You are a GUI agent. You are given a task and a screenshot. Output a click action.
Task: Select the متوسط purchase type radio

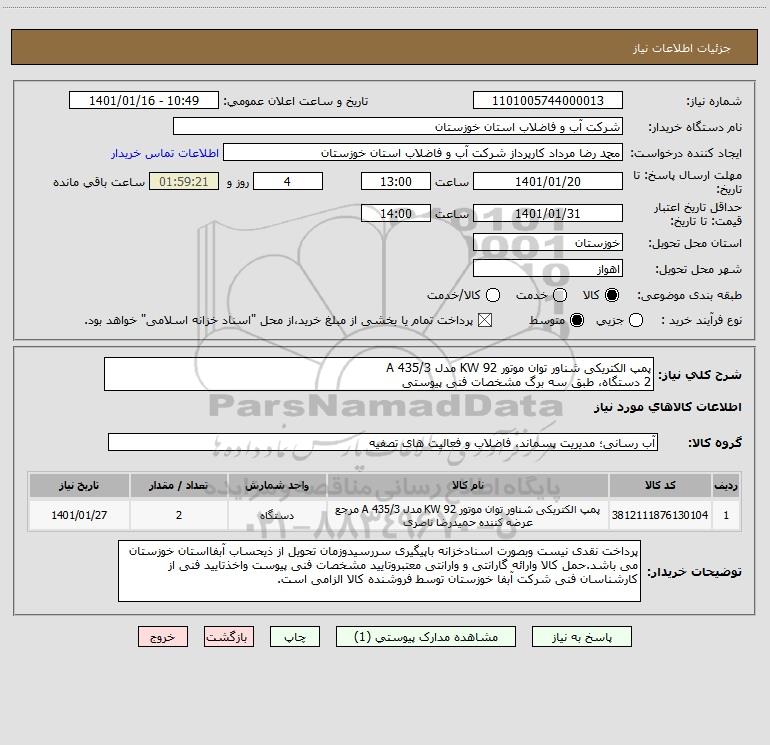[x=577, y=320]
